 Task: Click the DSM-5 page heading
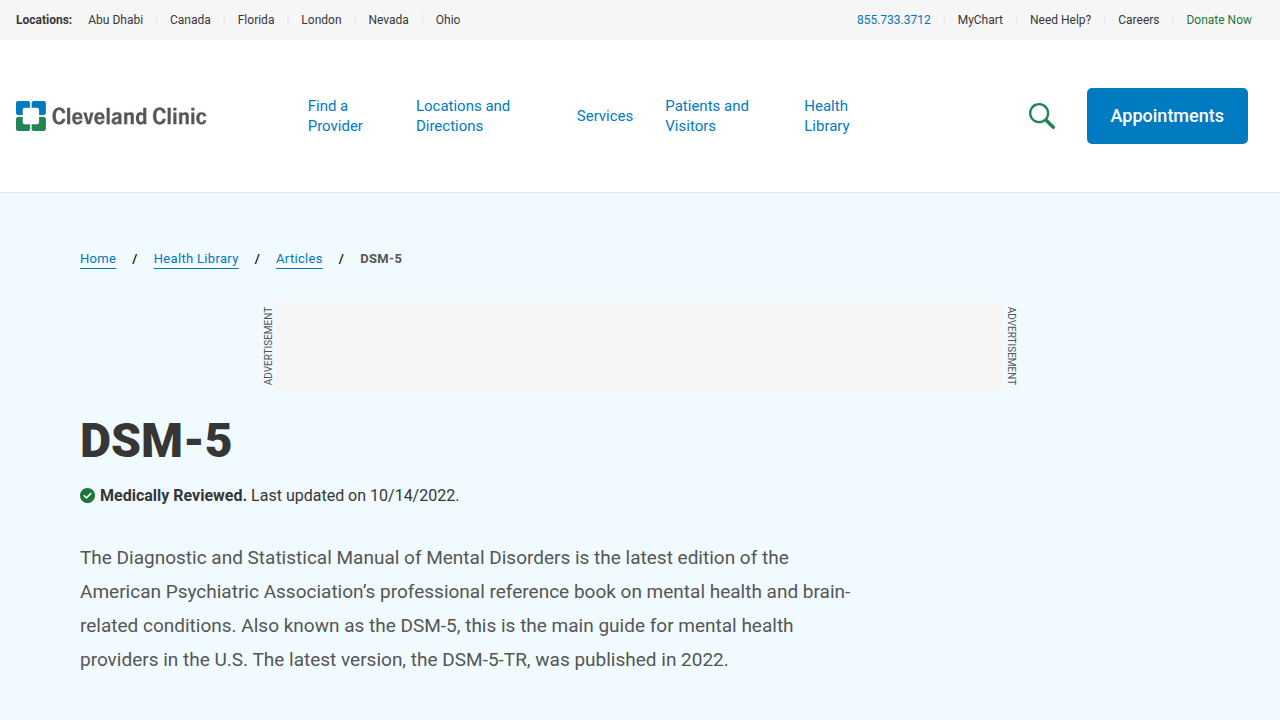(156, 440)
